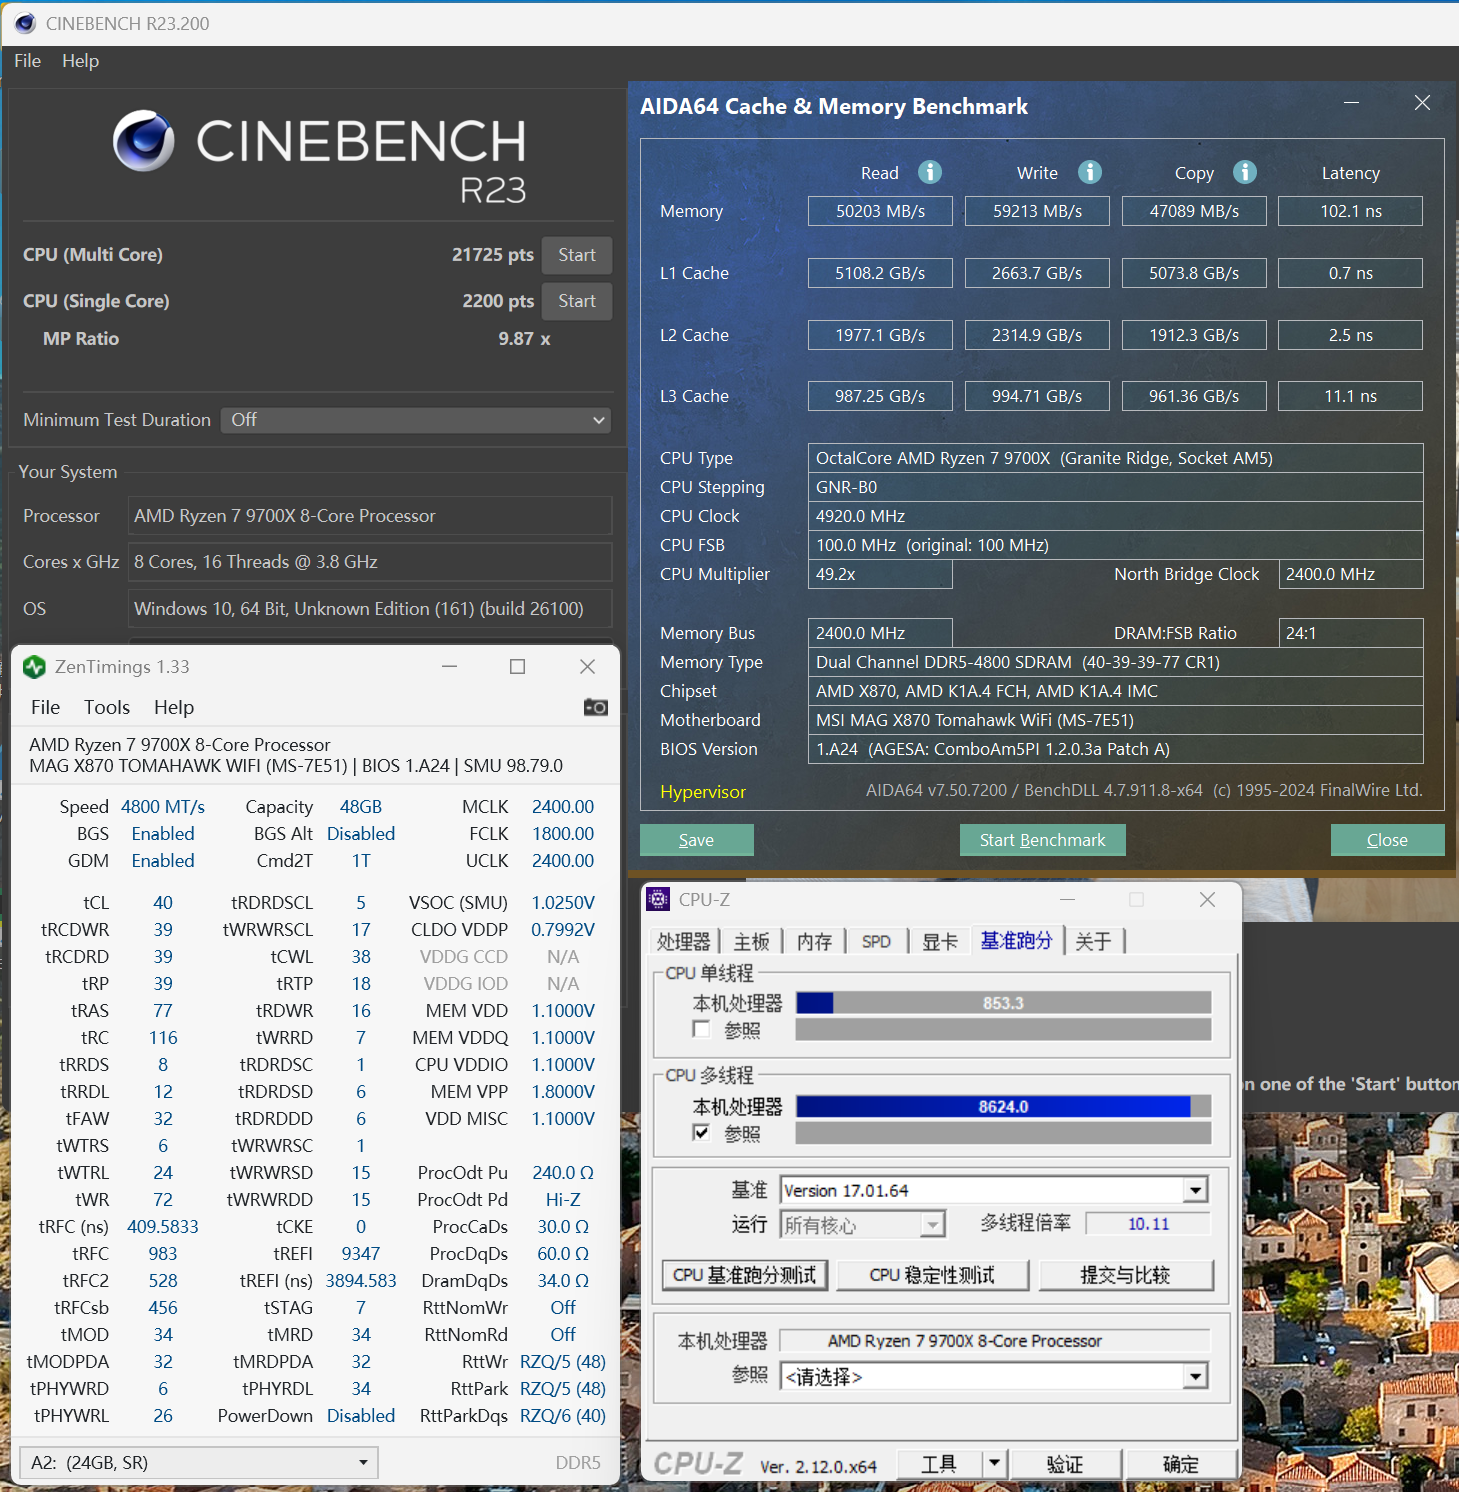Viewport: 1459px width, 1492px height.
Task: Enable the single-thread 参照 reference checkbox
Action: point(700,1029)
